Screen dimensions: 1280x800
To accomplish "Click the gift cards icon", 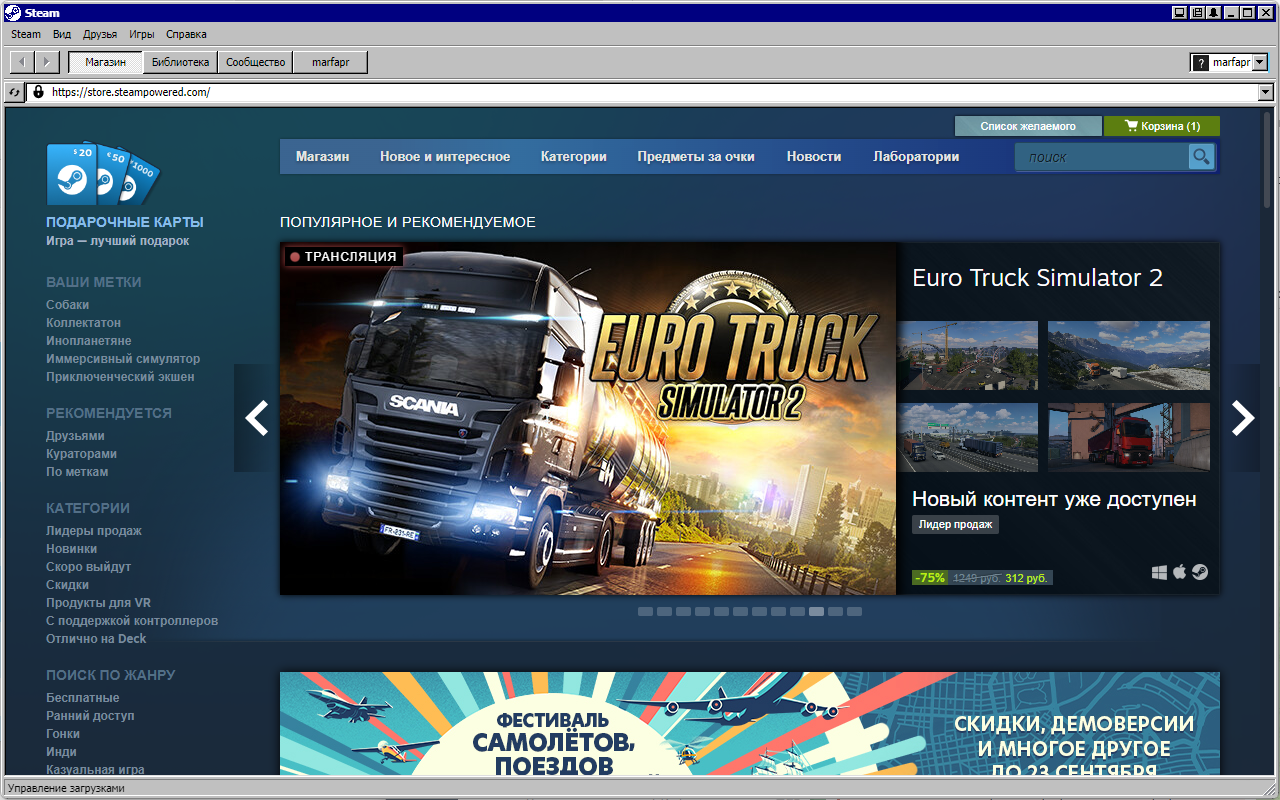I will [102, 174].
